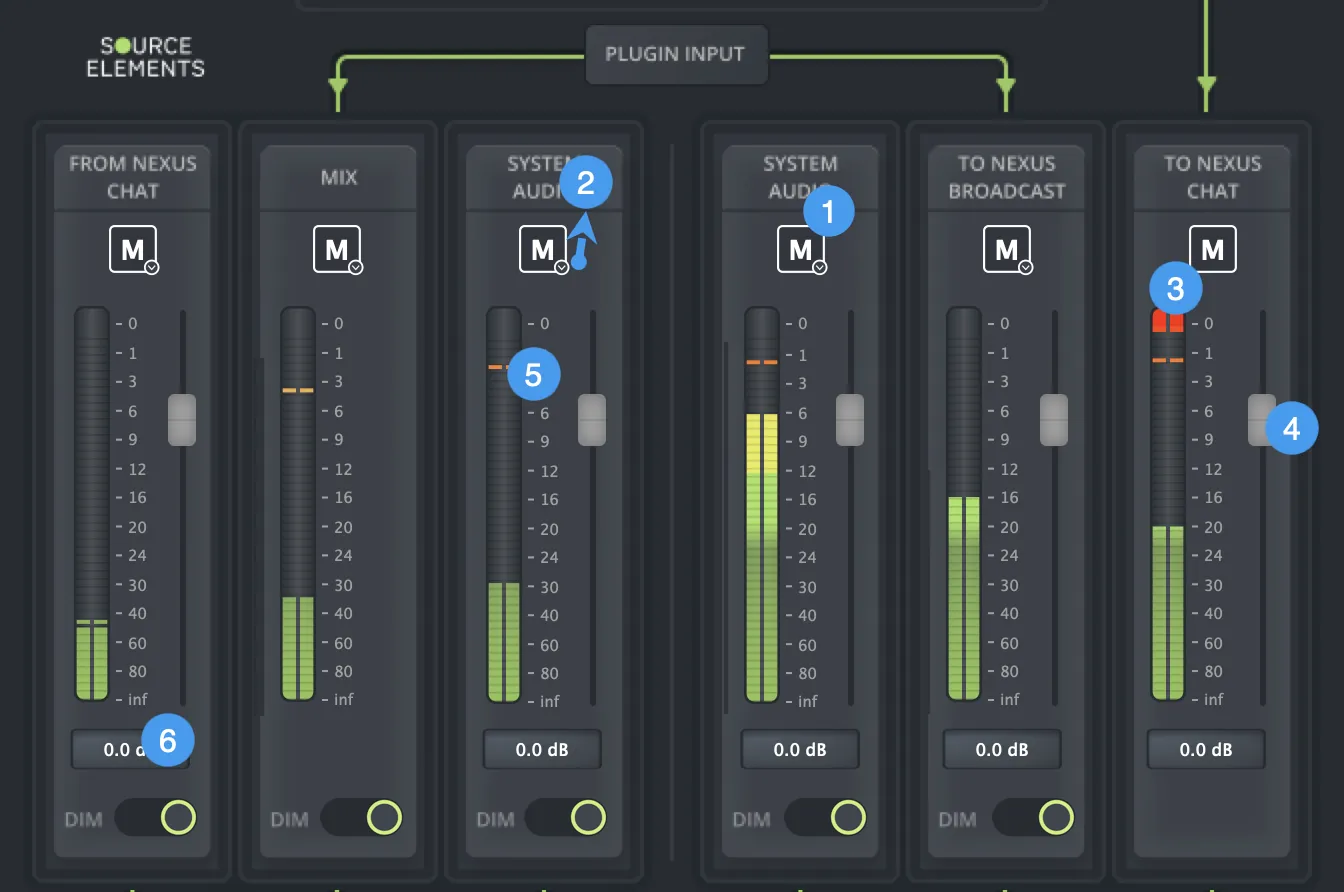Click the MIX channel title

(338, 177)
